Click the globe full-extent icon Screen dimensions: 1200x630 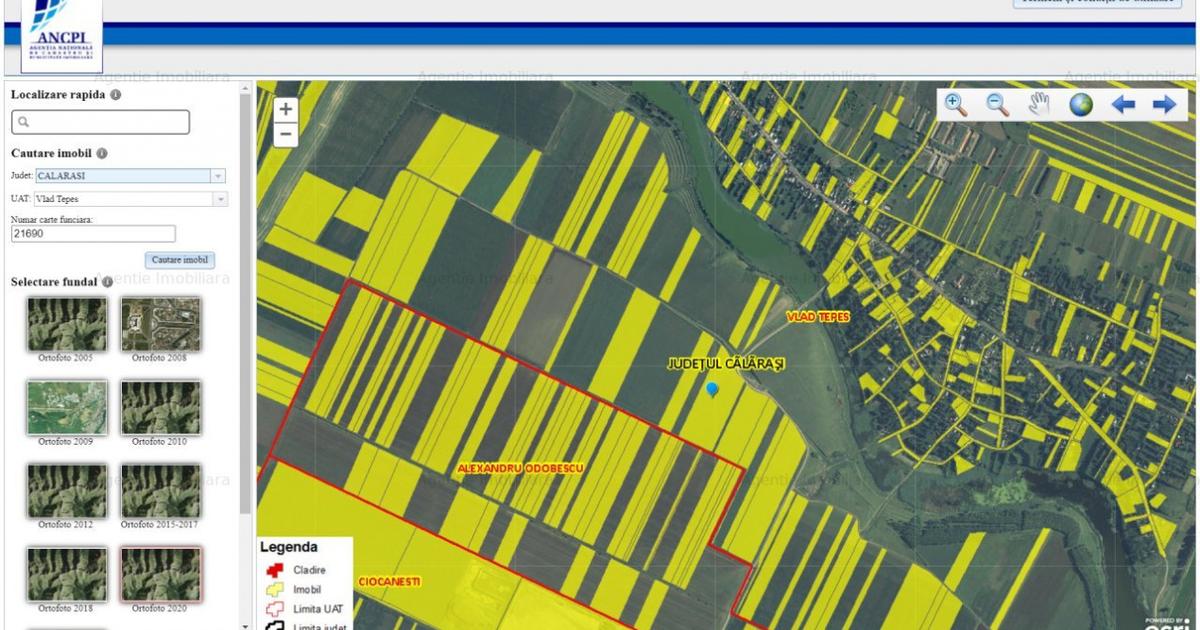click(x=1081, y=105)
